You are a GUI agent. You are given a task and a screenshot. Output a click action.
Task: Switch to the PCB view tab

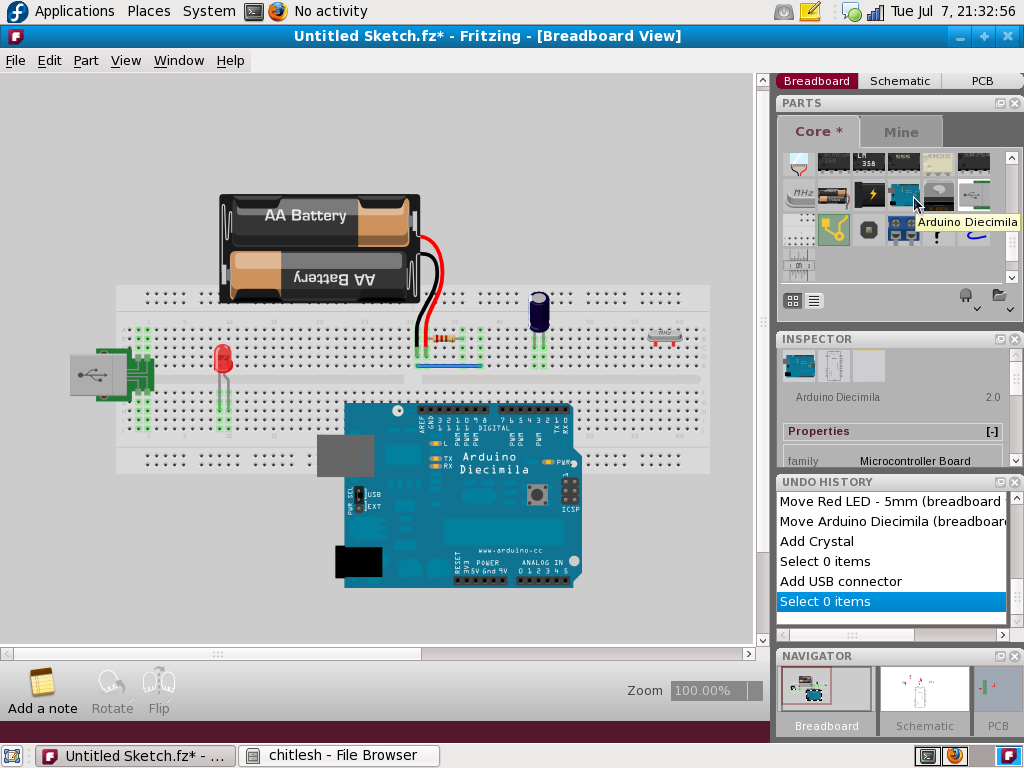click(982, 81)
